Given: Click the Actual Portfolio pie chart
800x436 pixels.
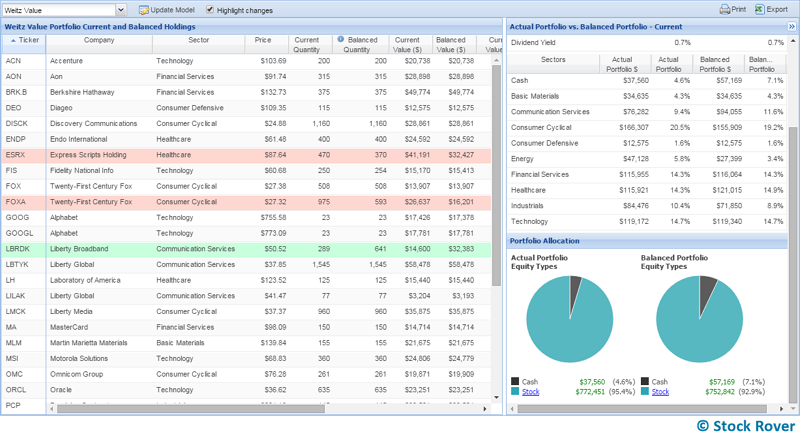Looking at the screenshot, I should coord(569,320).
